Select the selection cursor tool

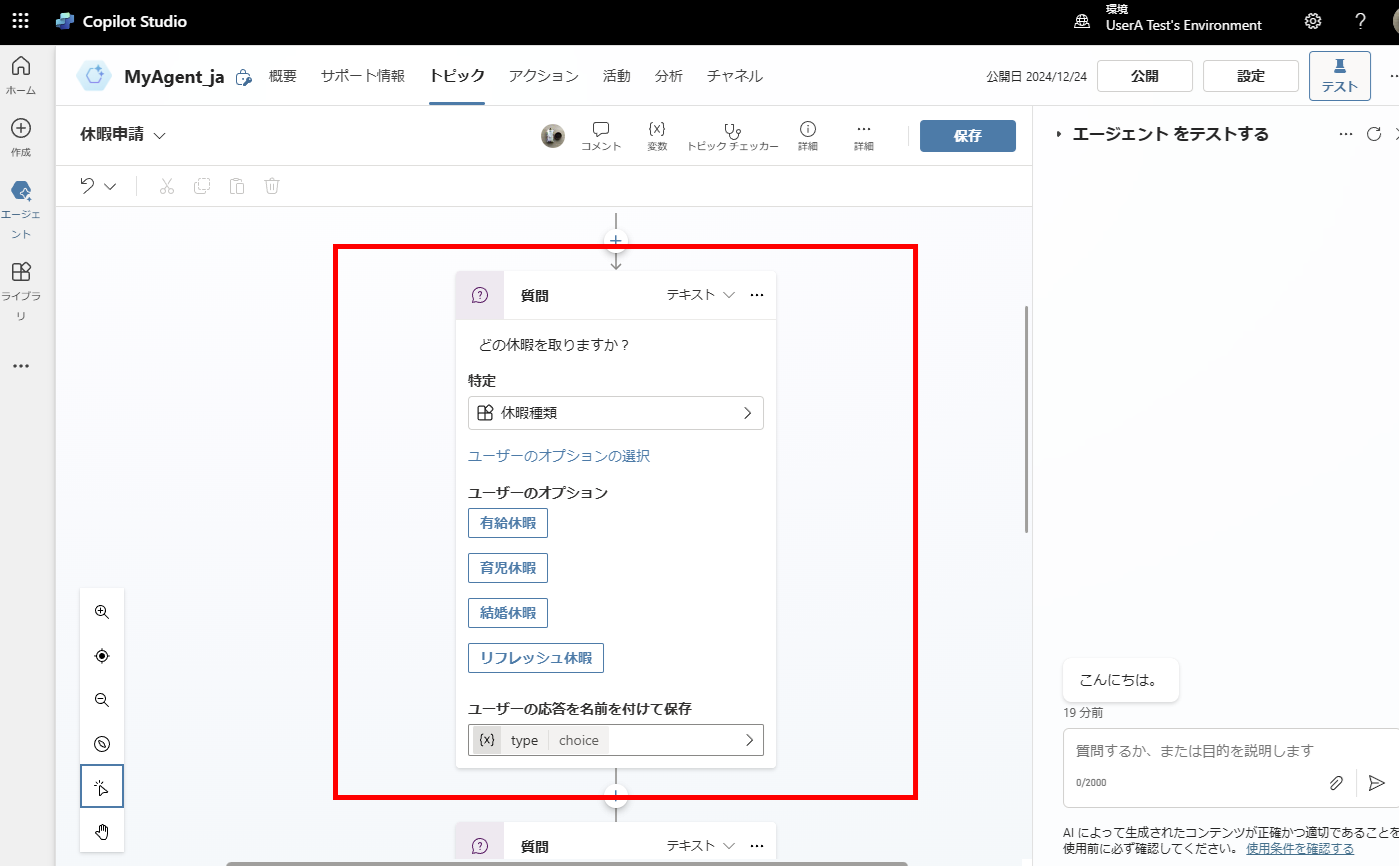pos(101,786)
